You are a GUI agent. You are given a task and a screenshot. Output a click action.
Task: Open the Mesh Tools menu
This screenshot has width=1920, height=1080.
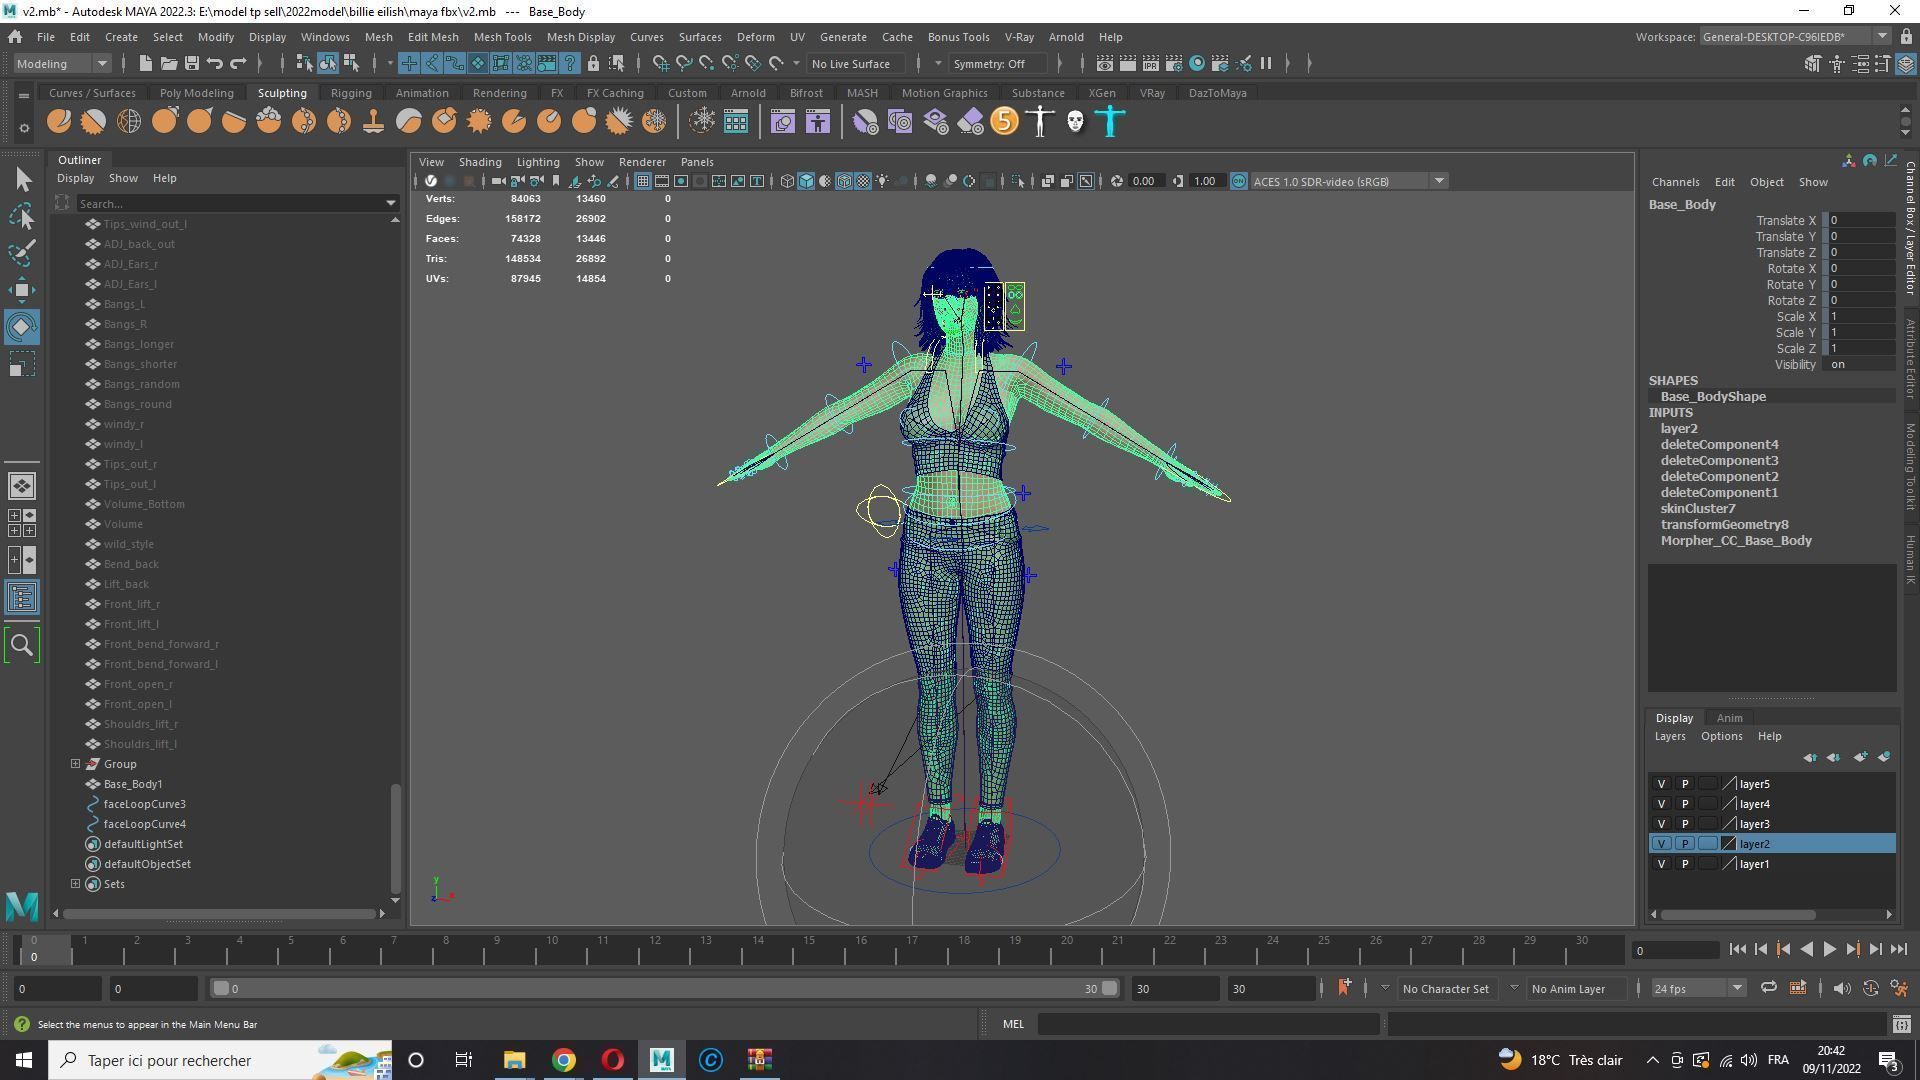pos(502,37)
